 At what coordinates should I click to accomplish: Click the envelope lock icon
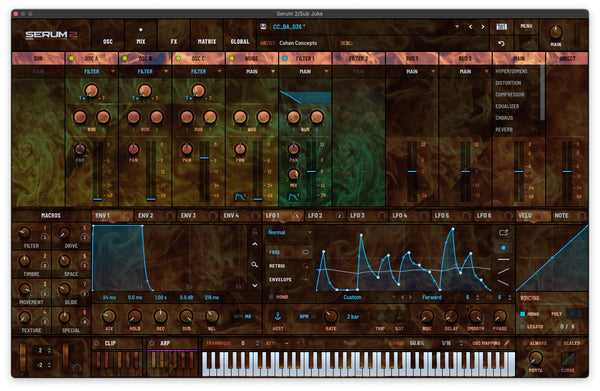click(x=254, y=231)
